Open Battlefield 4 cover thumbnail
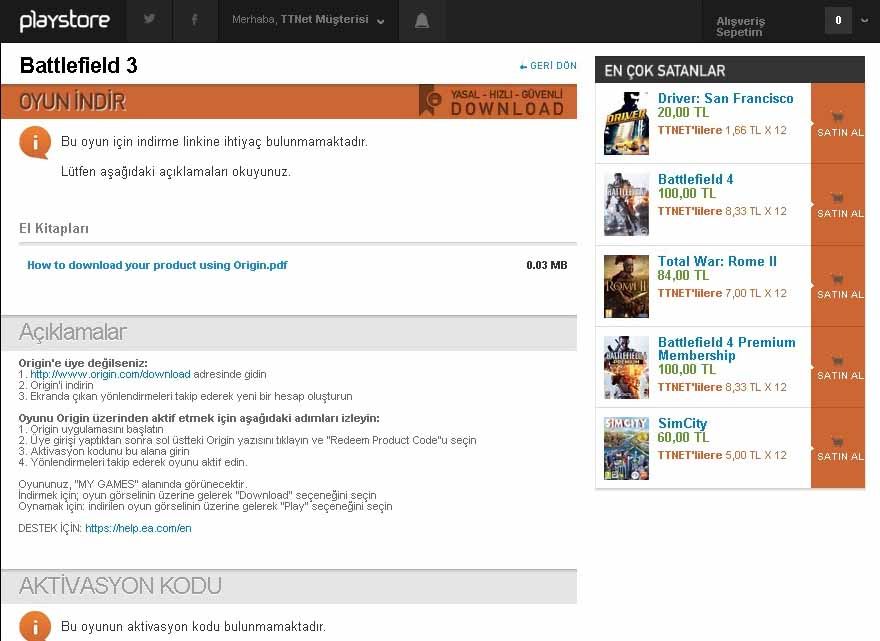 click(x=626, y=204)
